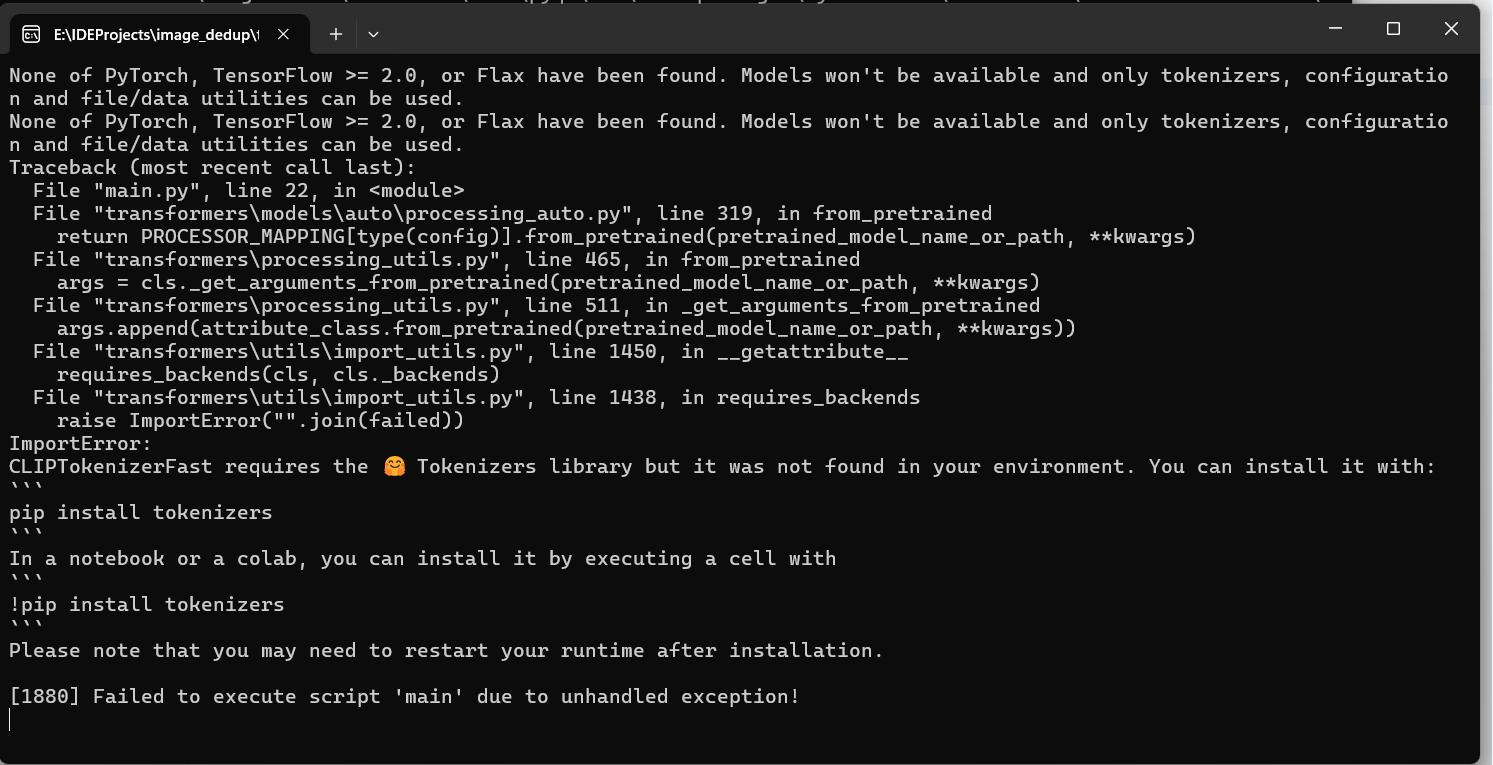1493x765 pixels.
Task: Click the pip install tokenizers command text
Action: [139, 512]
